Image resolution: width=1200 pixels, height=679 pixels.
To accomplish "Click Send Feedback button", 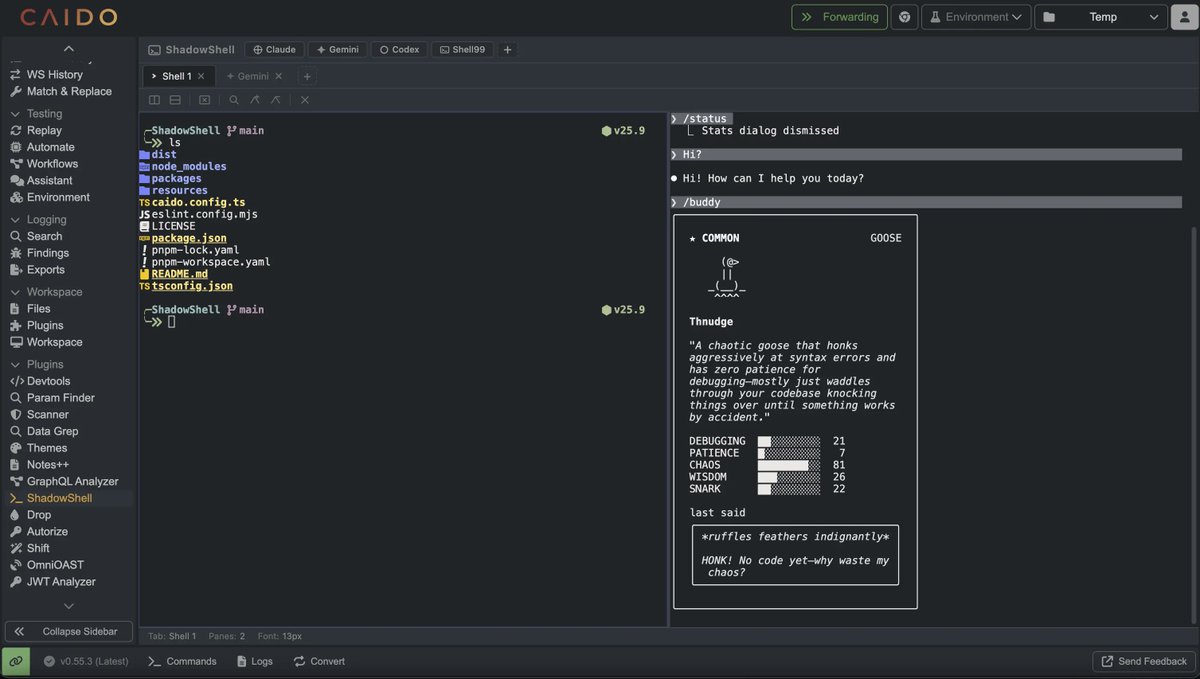I will pyautogui.click(x=1144, y=661).
